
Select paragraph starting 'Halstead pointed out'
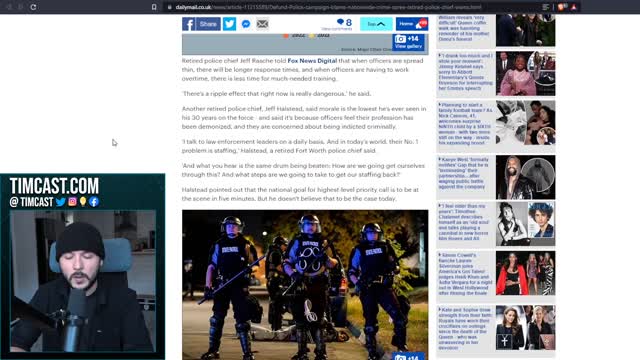(x=300, y=194)
